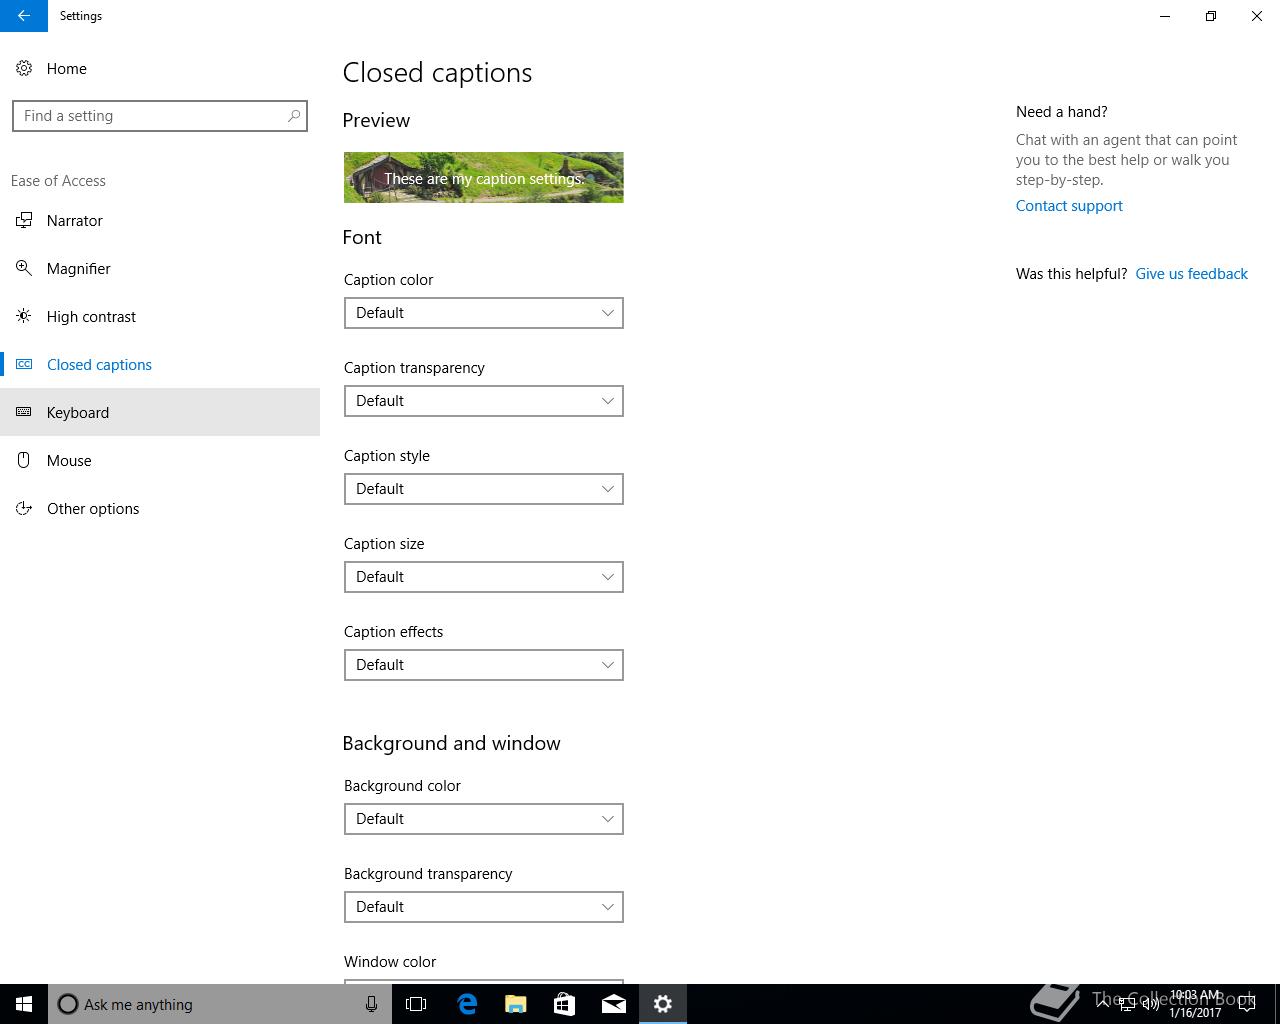Click the Settings gear taskbar icon

[x=663, y=1004]
